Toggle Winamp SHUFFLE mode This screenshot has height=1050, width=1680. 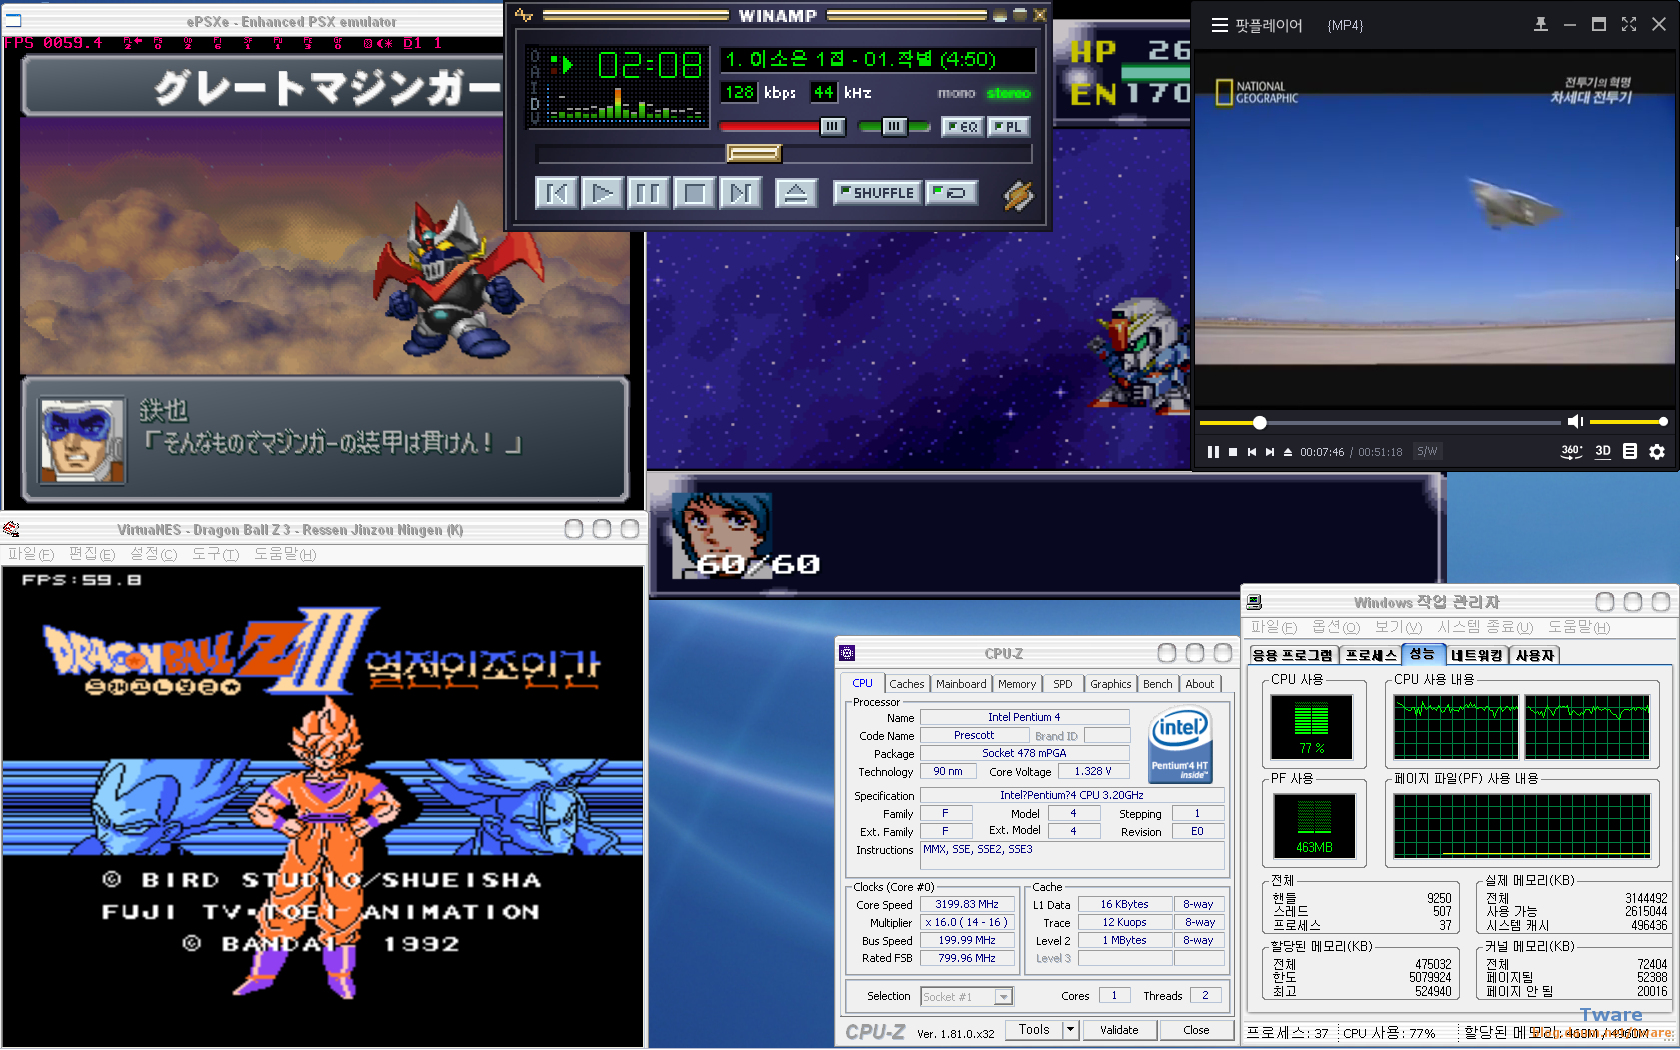coord(877,193)
